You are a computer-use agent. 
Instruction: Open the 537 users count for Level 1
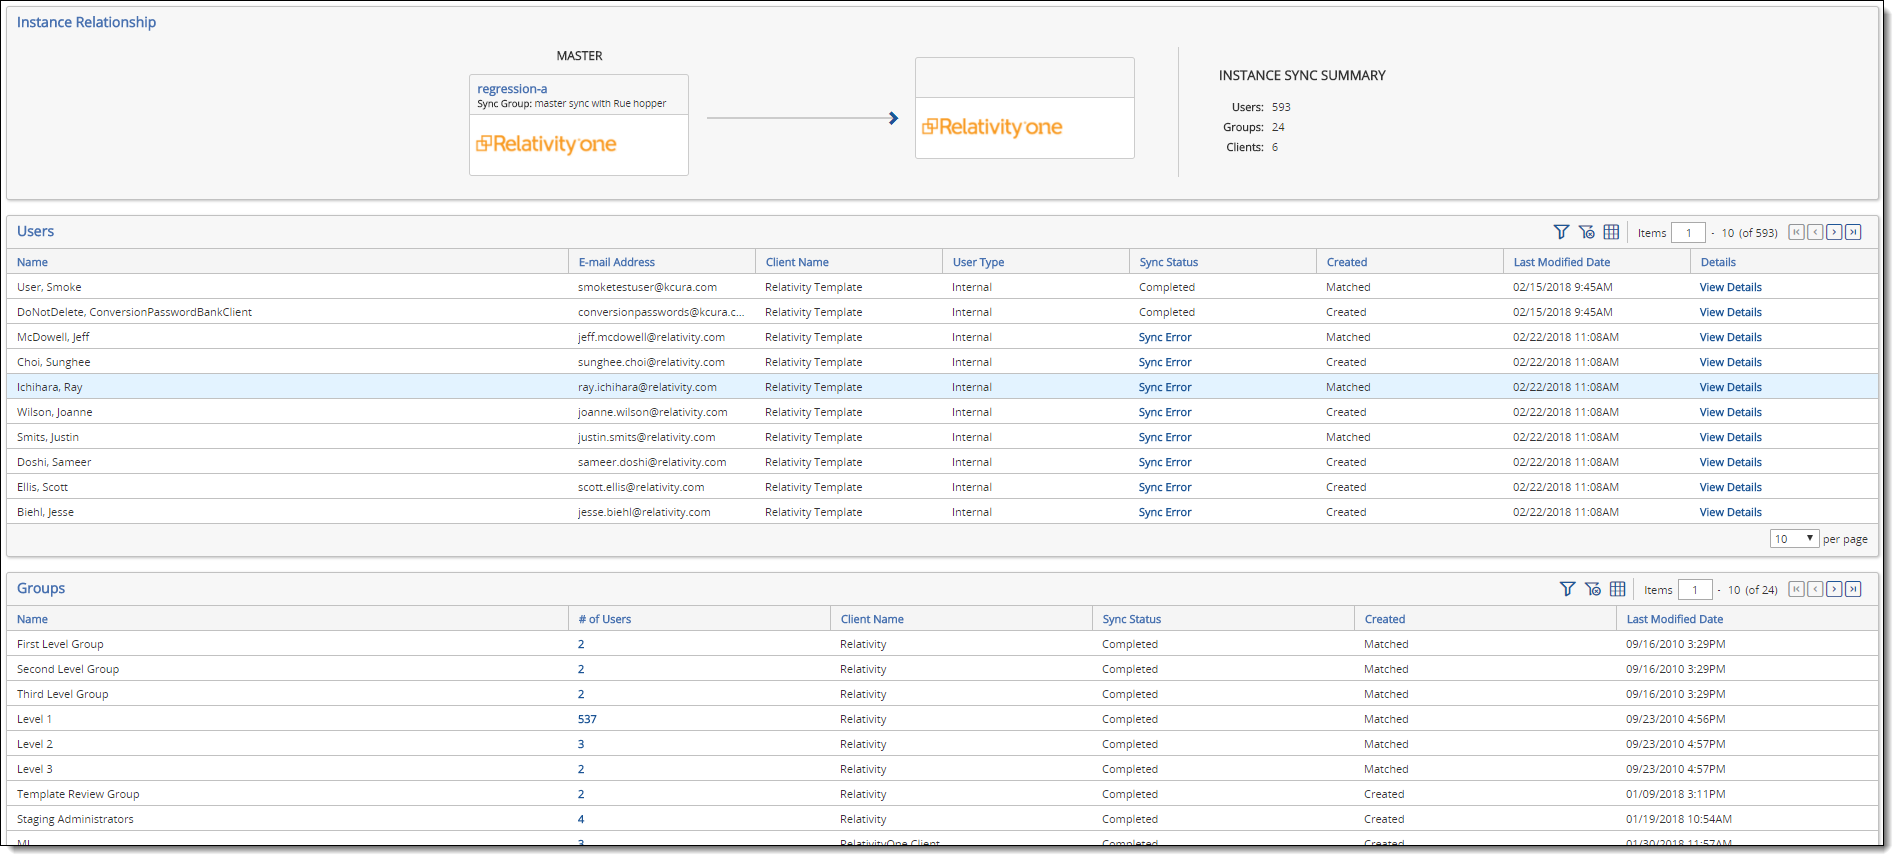587,719
